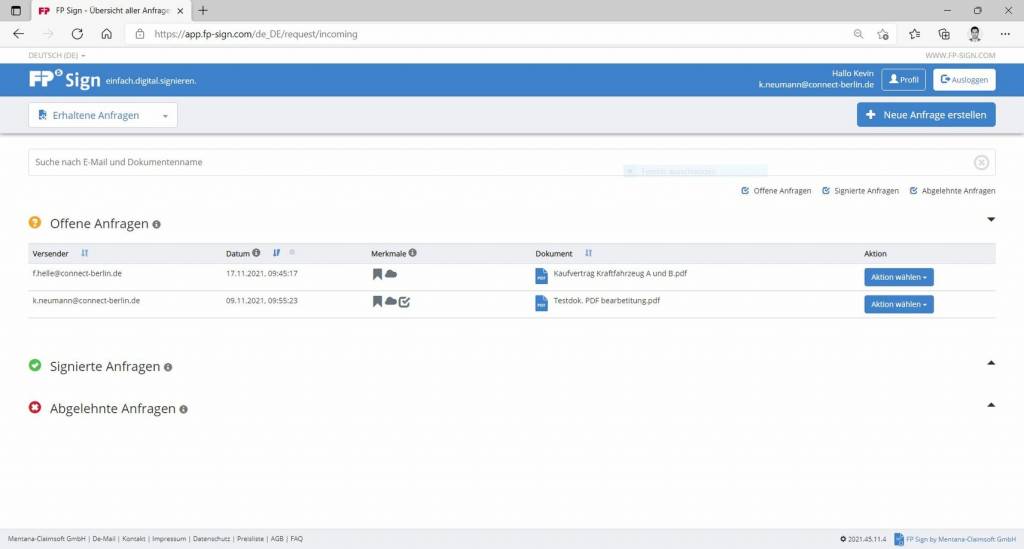Sort the Dokument column with its arrows
This screenshot has width=1024, height=549.
tap(588, 254)
